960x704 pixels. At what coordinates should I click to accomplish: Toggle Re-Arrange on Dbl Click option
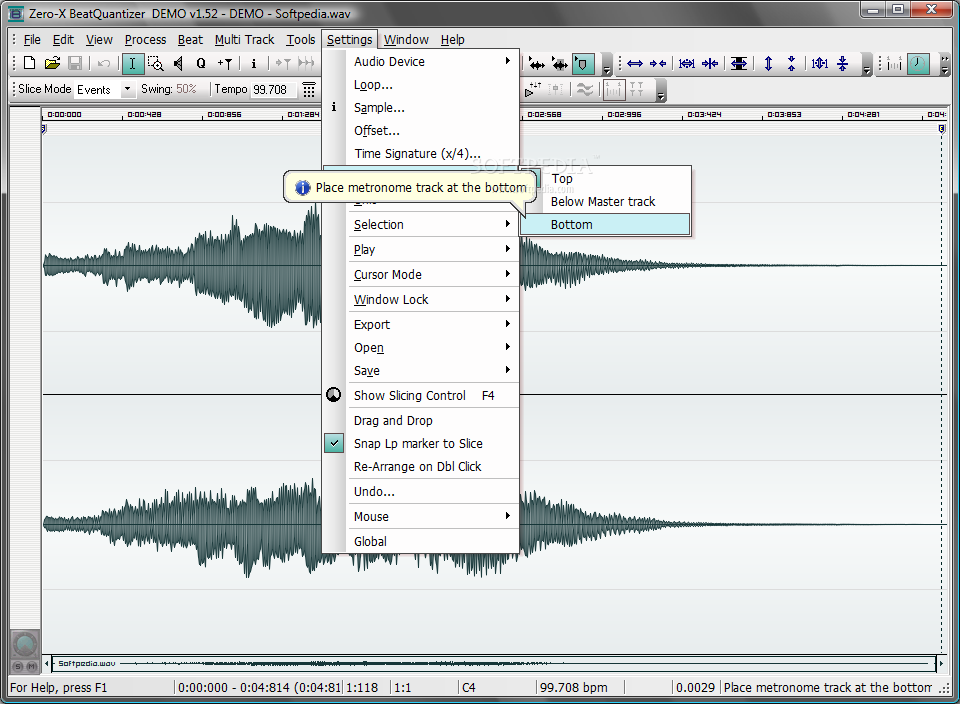421,466
